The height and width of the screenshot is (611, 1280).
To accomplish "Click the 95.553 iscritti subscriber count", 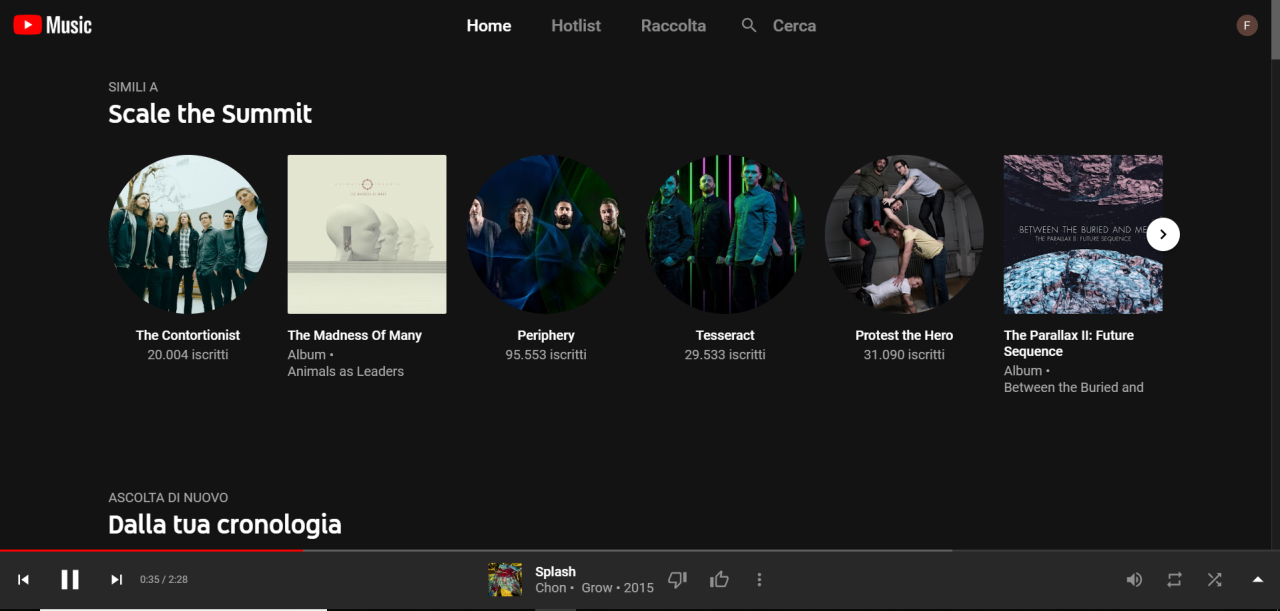I will click(546, 355).
